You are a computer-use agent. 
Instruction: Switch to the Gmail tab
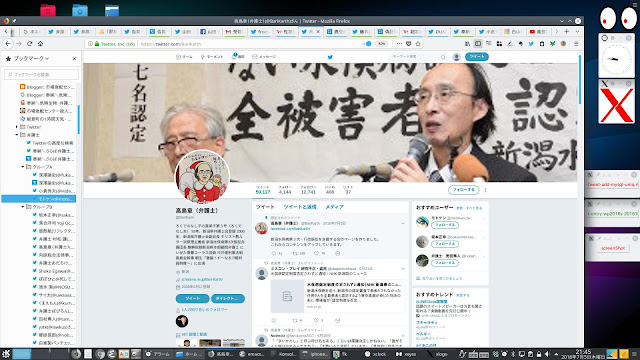tap(235, 31)
